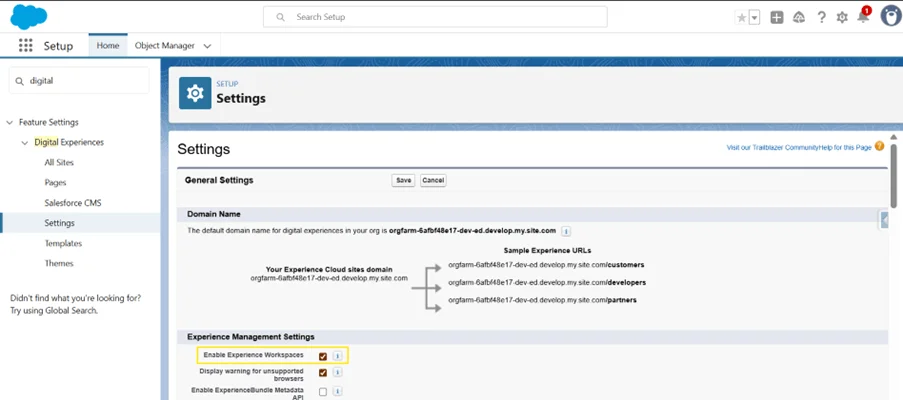Open the user profile avatar
The image size is (903, 400).
click(x=891, y=16)
